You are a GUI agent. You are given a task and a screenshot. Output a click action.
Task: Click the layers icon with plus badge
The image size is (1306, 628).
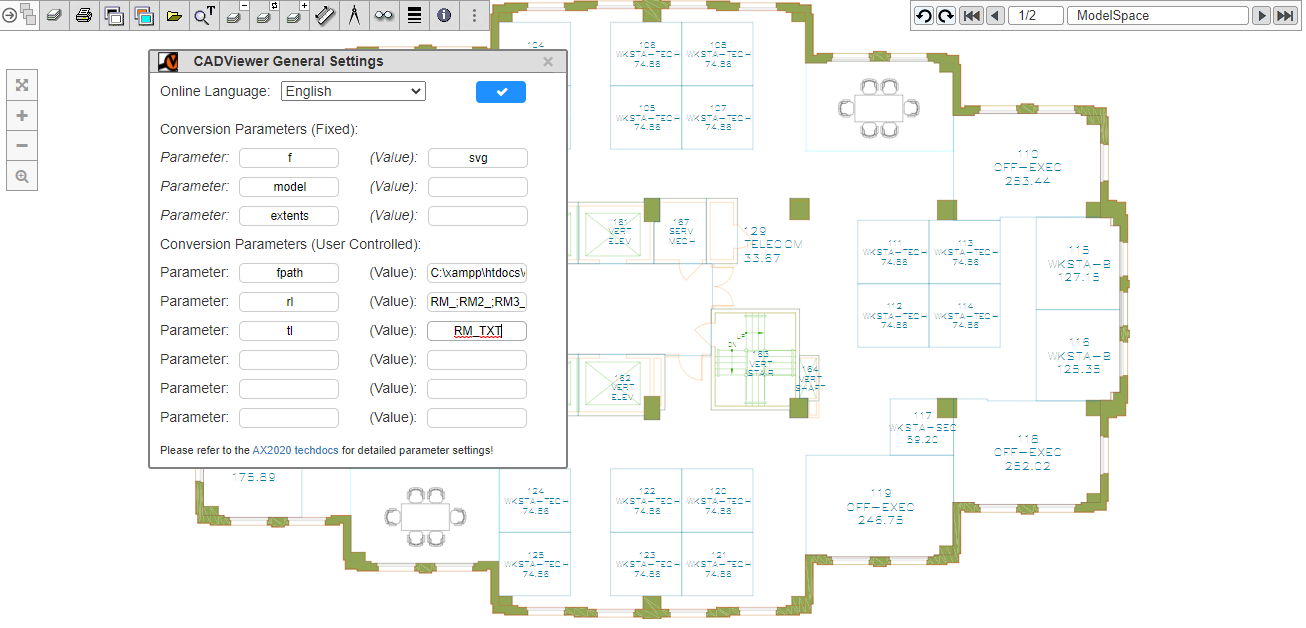pyautogui.click(x=295, y=15)
